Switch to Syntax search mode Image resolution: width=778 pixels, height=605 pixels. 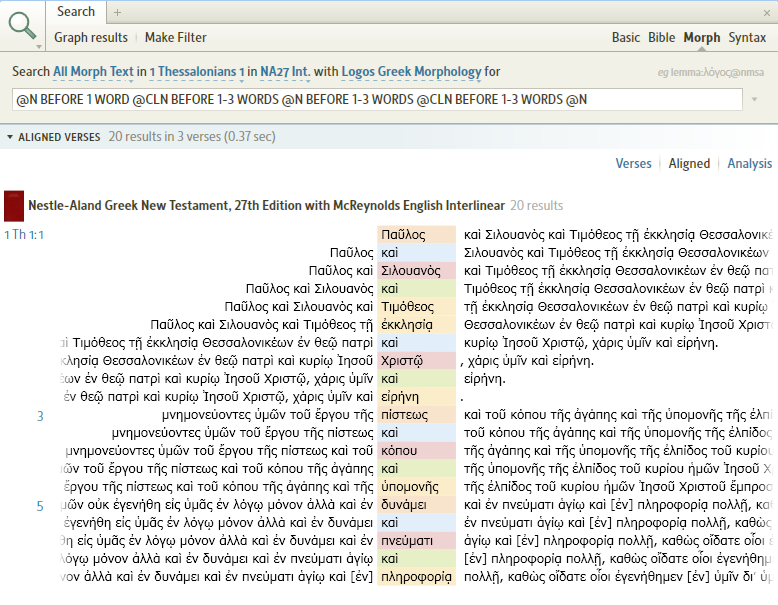(x=747, y=37)
